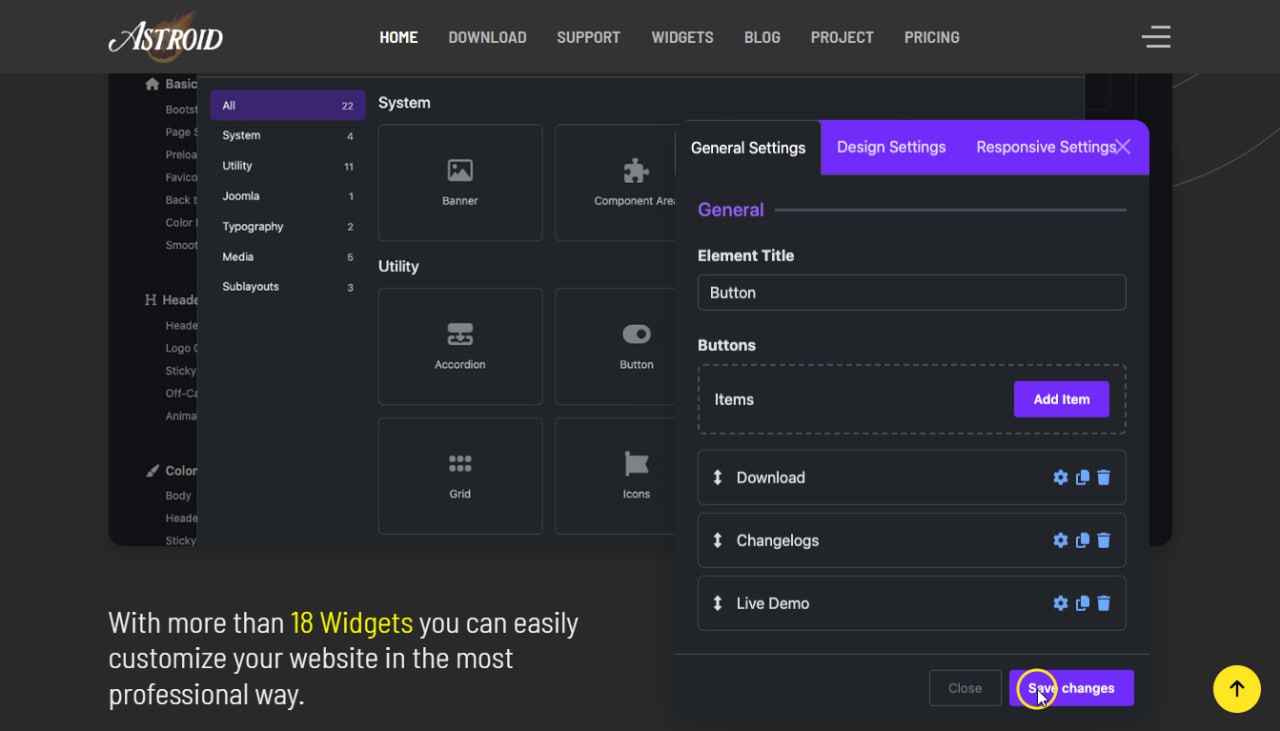Open the PRICING nav item
1280x731 pixels.
pos(932,37)
